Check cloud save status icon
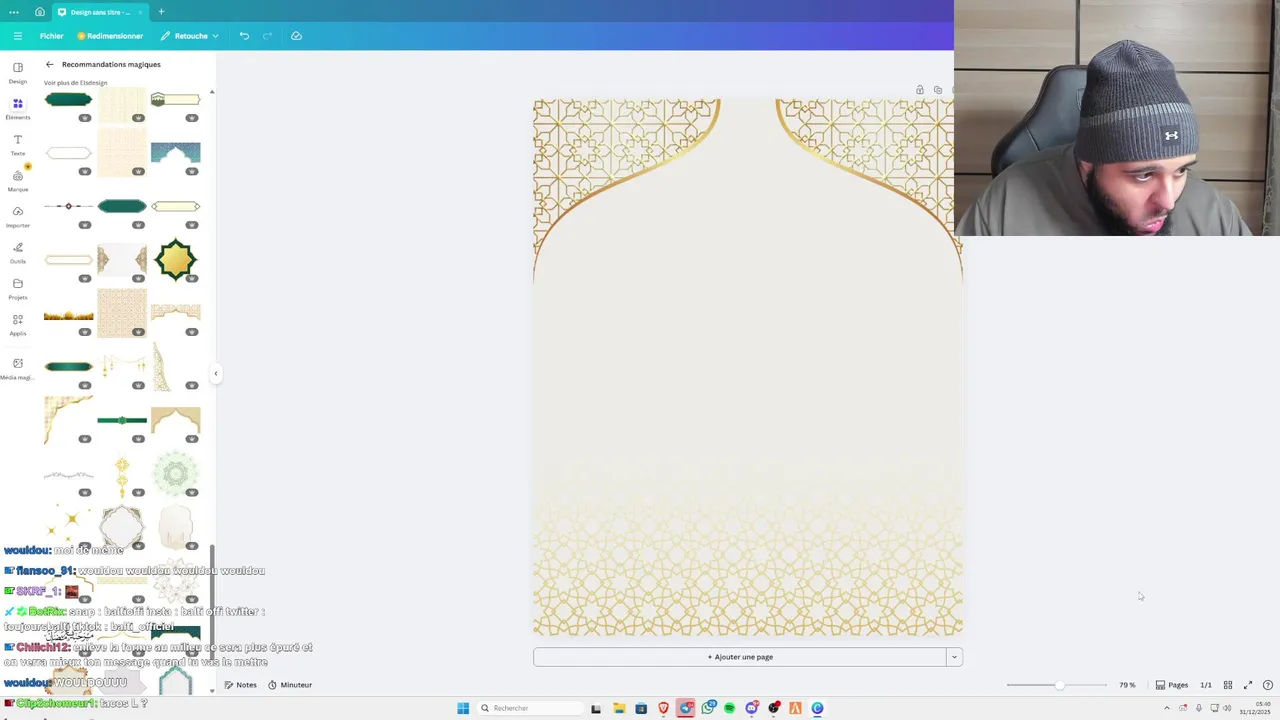Viewport: 1280px width, 720px height. [x=296, y=36]
